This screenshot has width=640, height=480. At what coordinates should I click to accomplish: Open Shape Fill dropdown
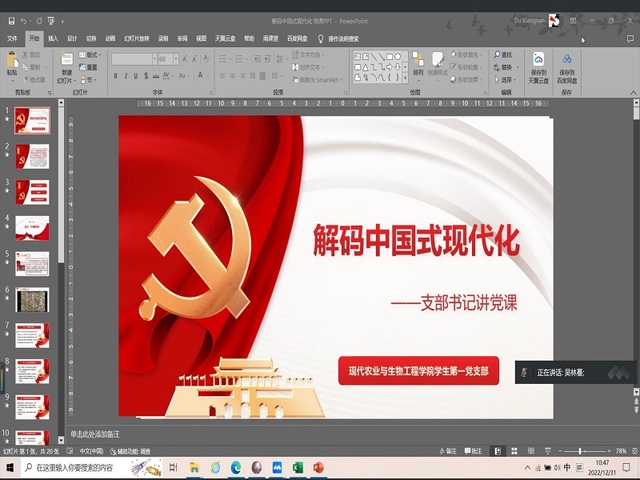[x=467, y=55]
